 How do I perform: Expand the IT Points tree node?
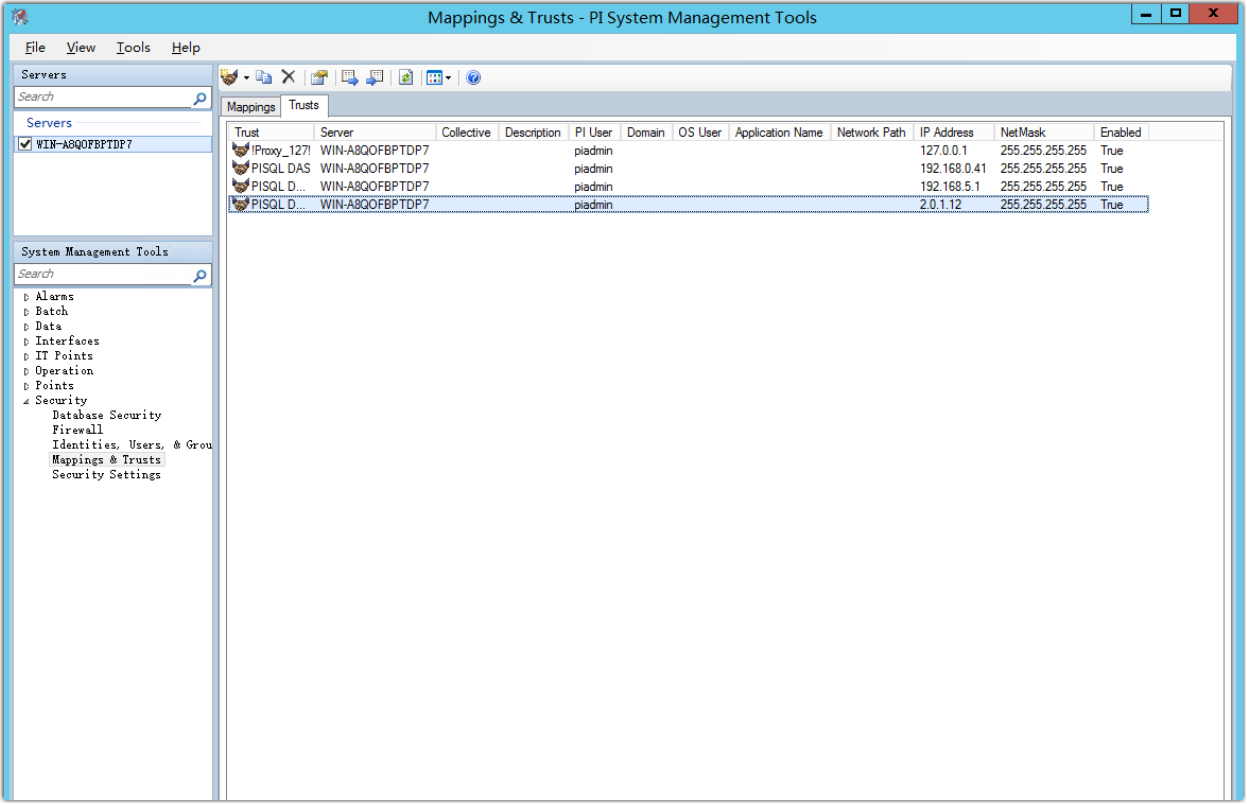26,356
